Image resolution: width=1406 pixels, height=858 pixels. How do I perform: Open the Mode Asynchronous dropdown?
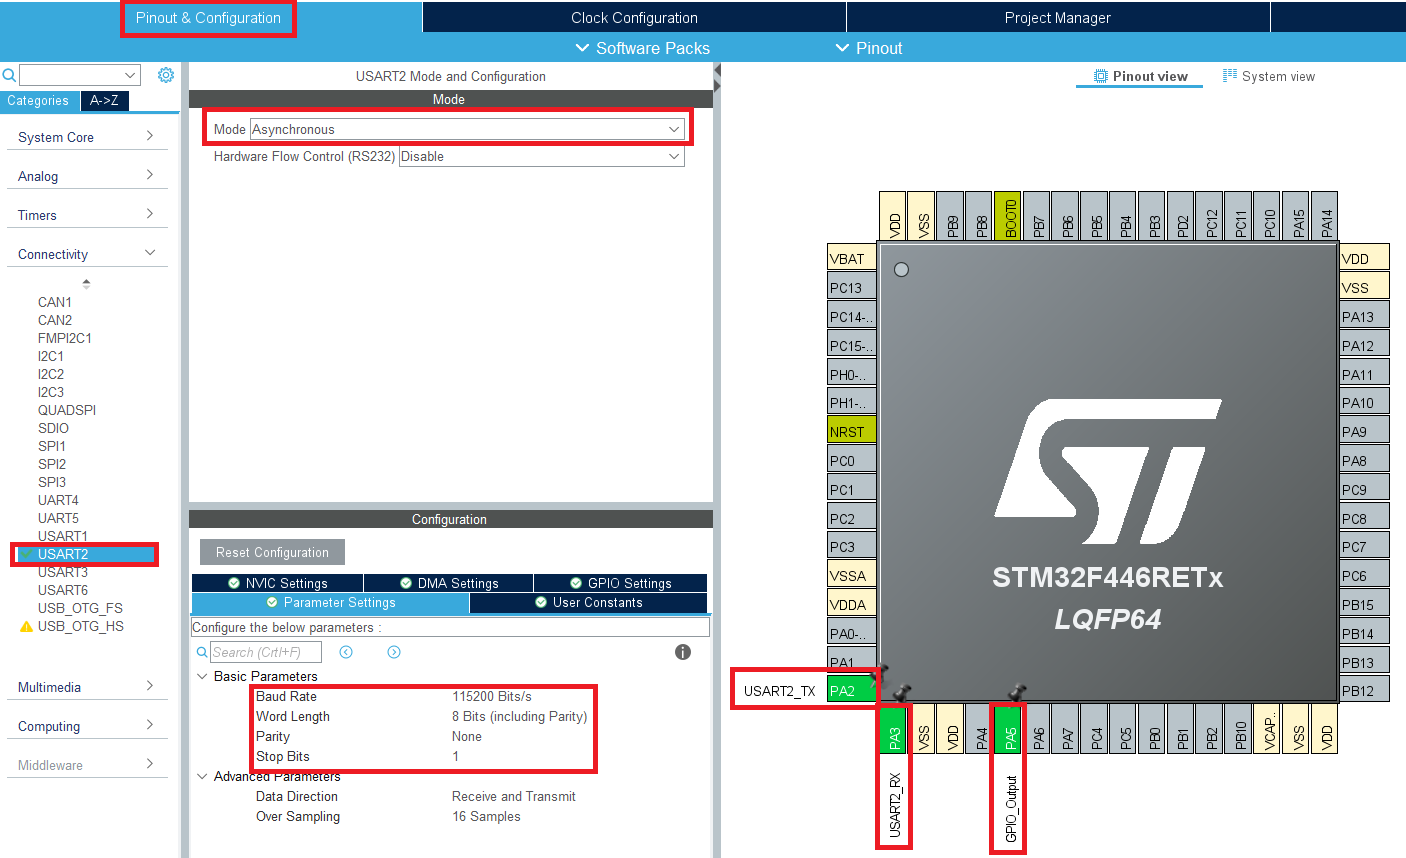click(467, 129)
